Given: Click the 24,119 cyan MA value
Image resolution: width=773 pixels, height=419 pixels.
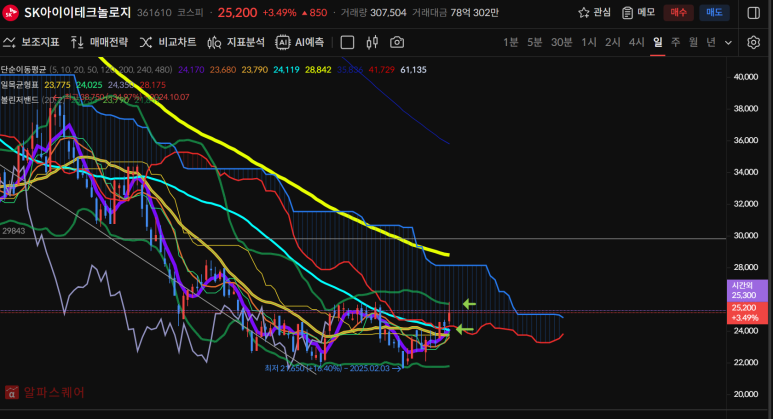Looking at the screenshot, I should tap(286, 70).
